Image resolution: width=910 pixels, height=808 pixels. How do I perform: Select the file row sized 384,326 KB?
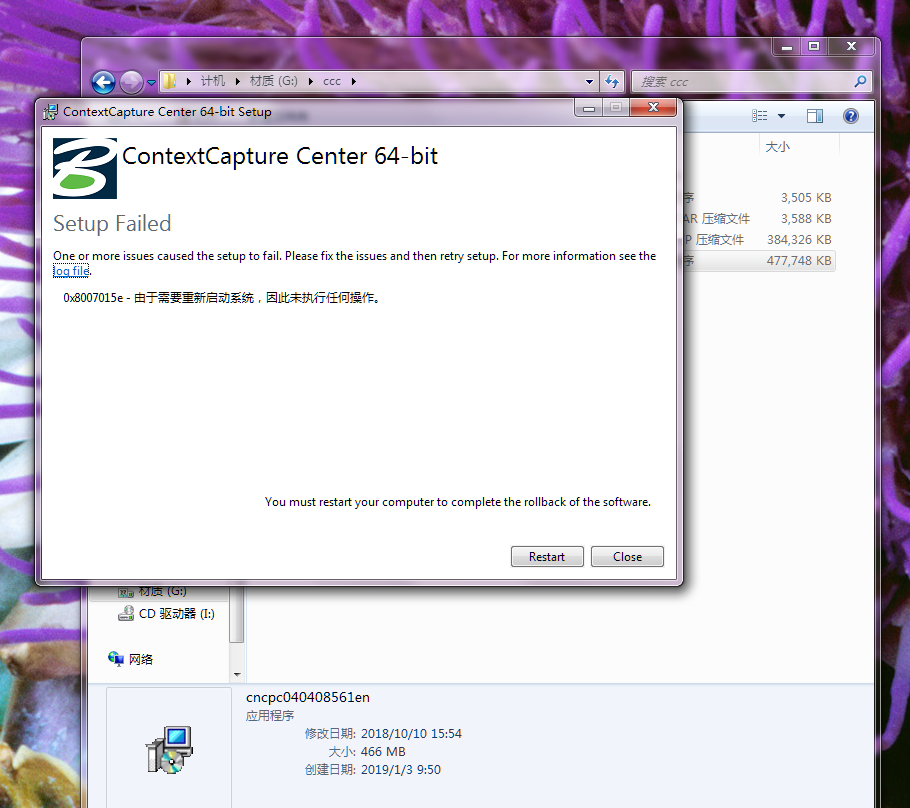(x=760, y=240)
